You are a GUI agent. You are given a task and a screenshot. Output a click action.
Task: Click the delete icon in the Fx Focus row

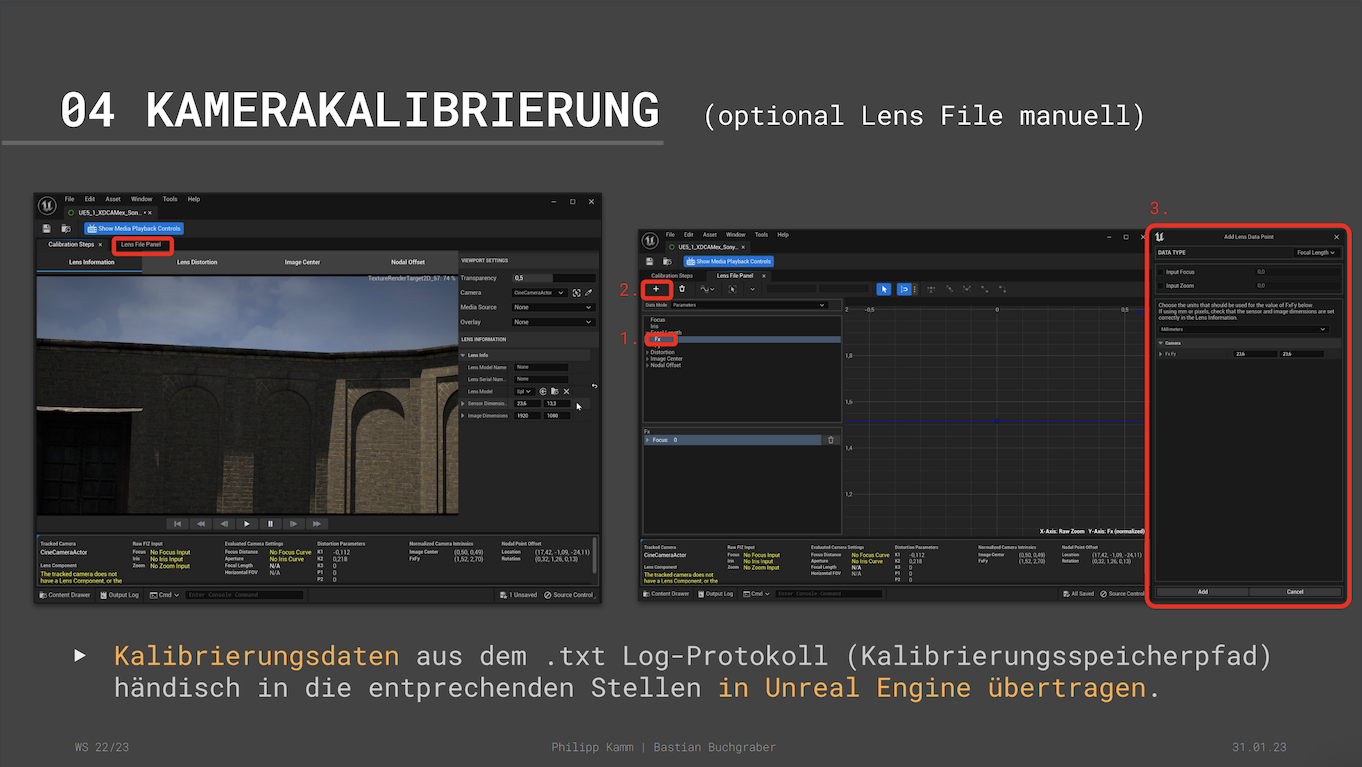(x=830, y=440)
